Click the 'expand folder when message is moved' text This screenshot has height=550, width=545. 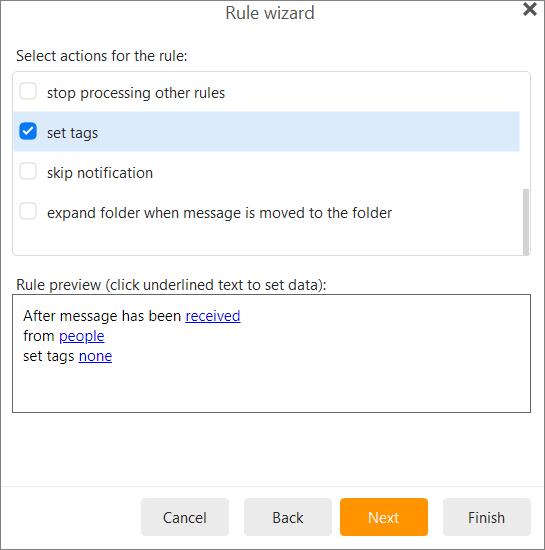(219, 213)
